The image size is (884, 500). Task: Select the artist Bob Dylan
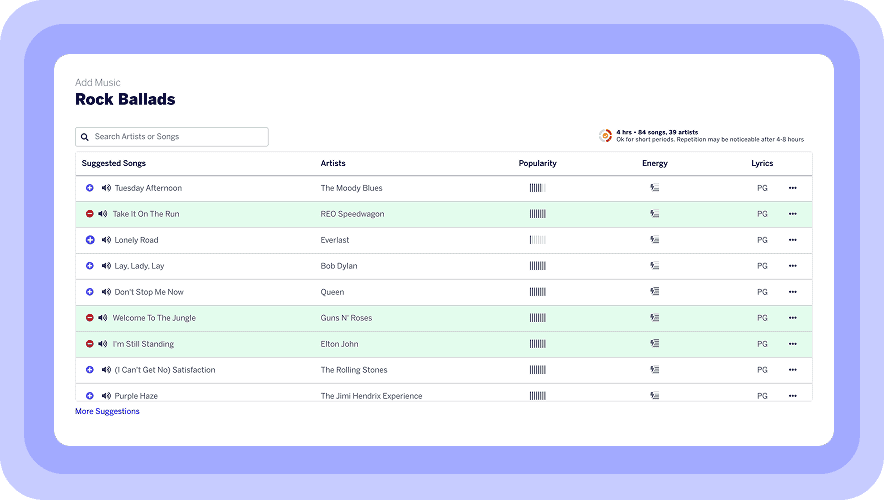click(339, 266)
